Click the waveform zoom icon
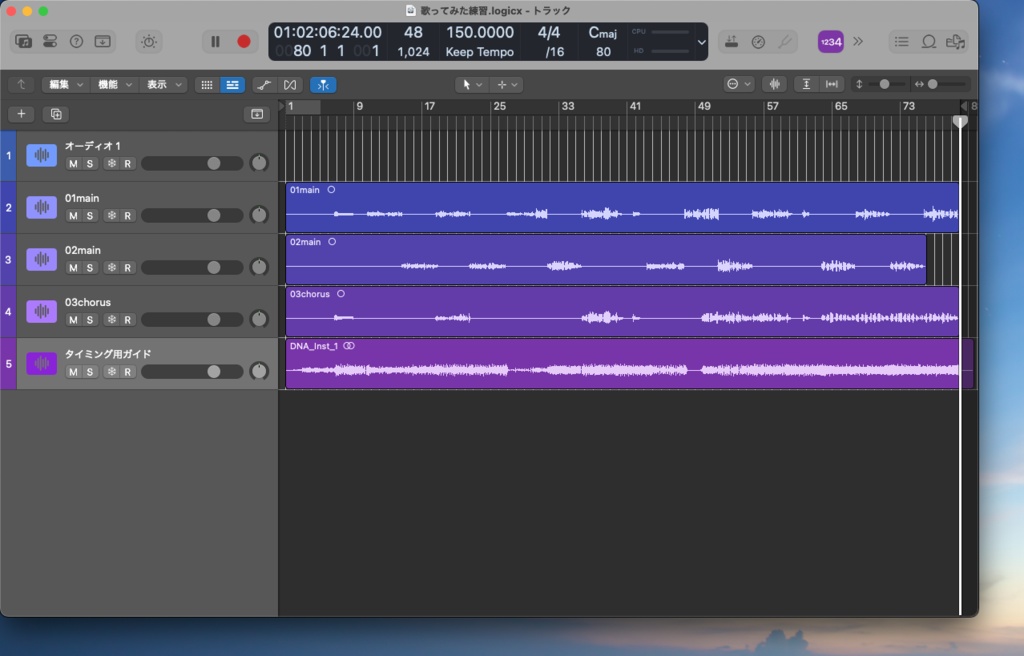The image size is (1024, 656). pos(775,84)
